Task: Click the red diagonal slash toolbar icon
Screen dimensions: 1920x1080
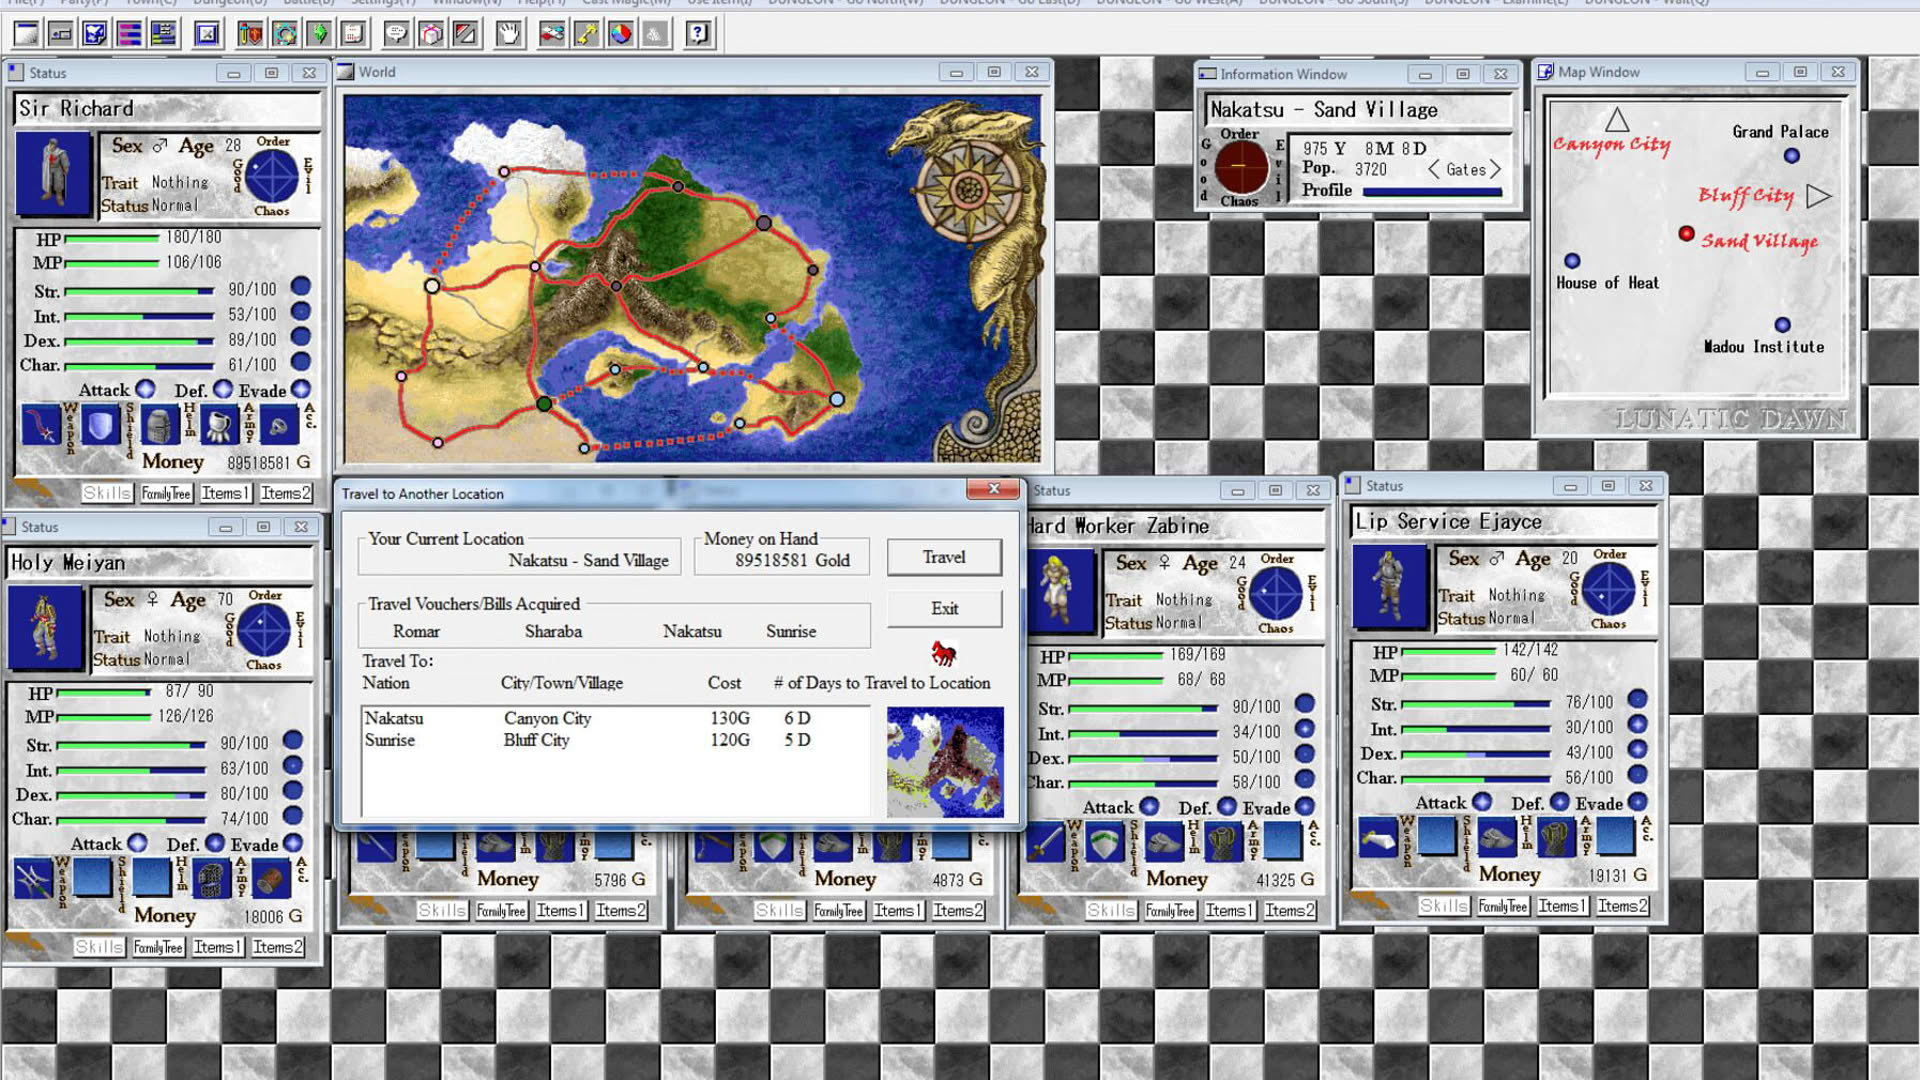Action: 465,34
